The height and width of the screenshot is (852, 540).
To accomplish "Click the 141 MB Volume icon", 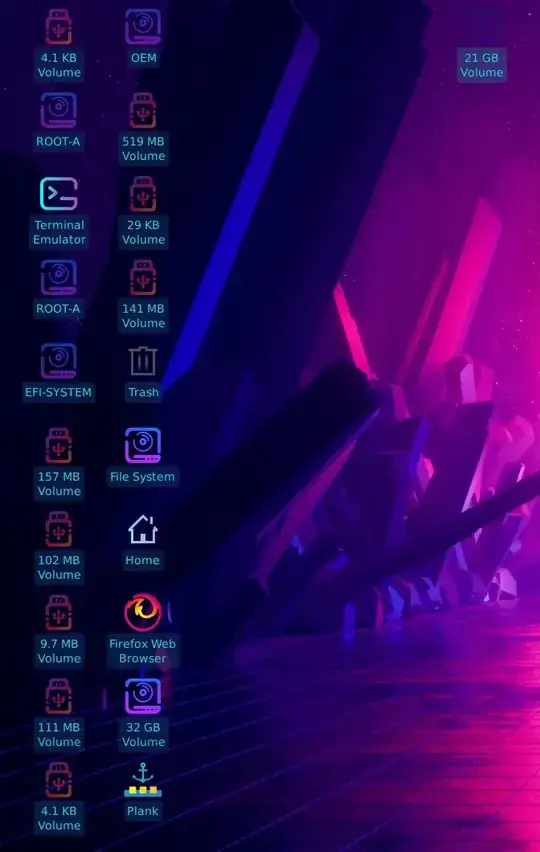I will [x=143, y=278].
